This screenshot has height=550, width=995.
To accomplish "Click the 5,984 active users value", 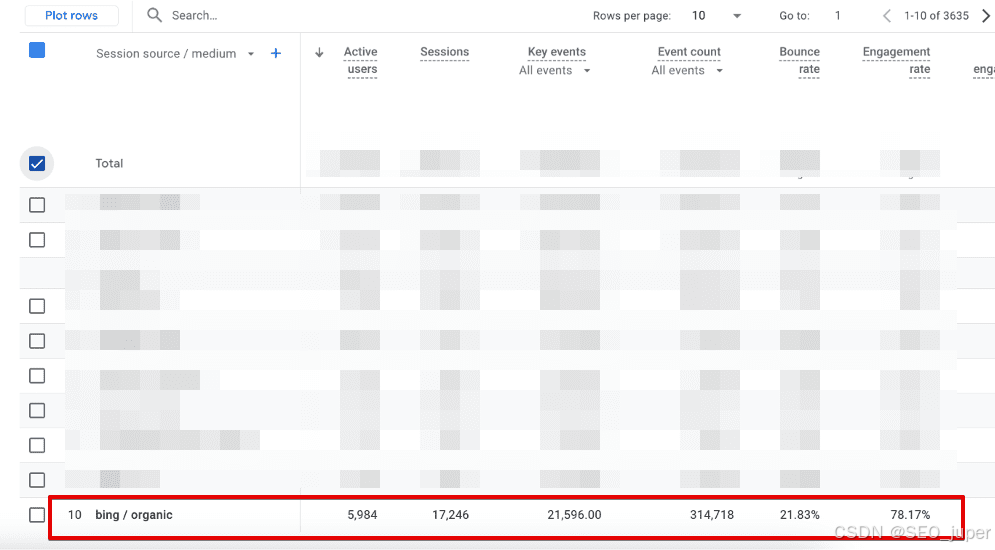I will pos(362,515).
